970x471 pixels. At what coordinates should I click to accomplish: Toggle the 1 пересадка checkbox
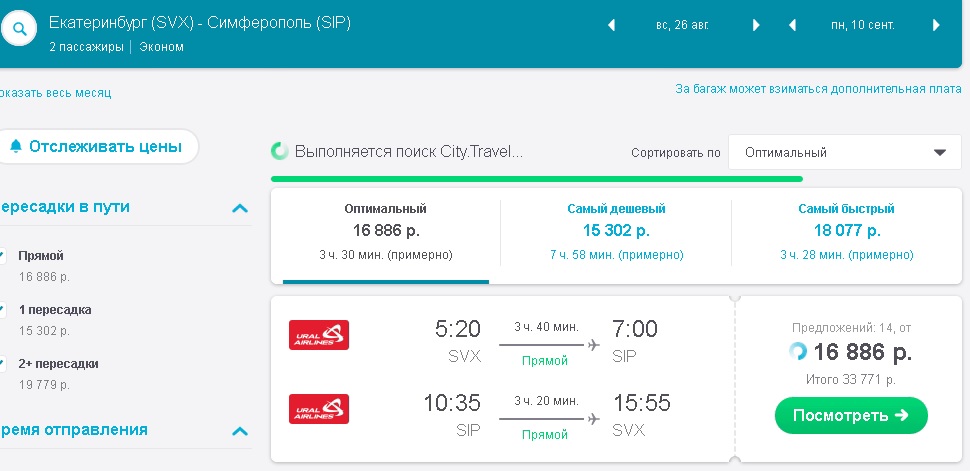pyautogui.click(x=2, y=309)
